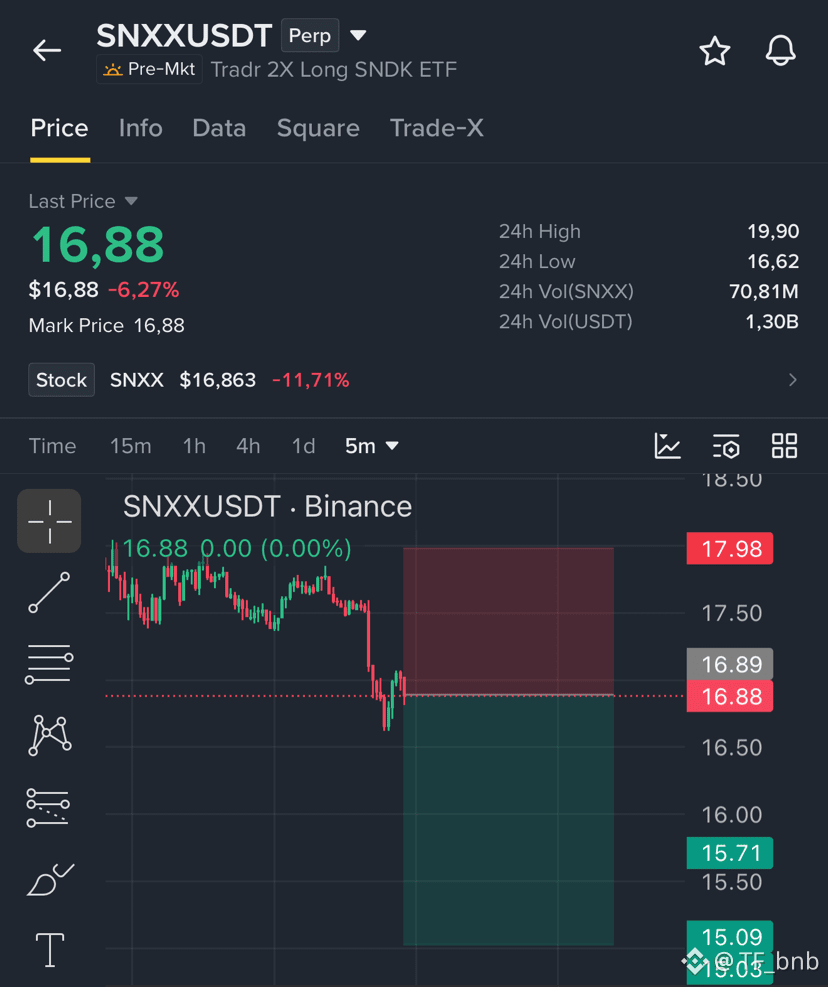Click the large green 16,88 last price
This screenshot has width=828, height=987.
pyautogui.click(x=98, y=245)
